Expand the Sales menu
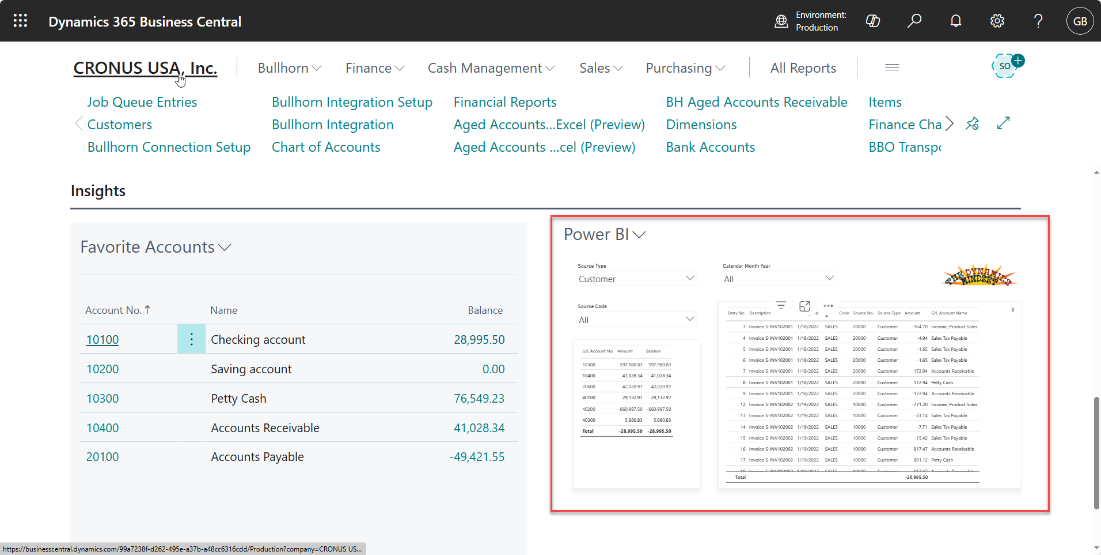1101x555 pixels. coord(601,68)
